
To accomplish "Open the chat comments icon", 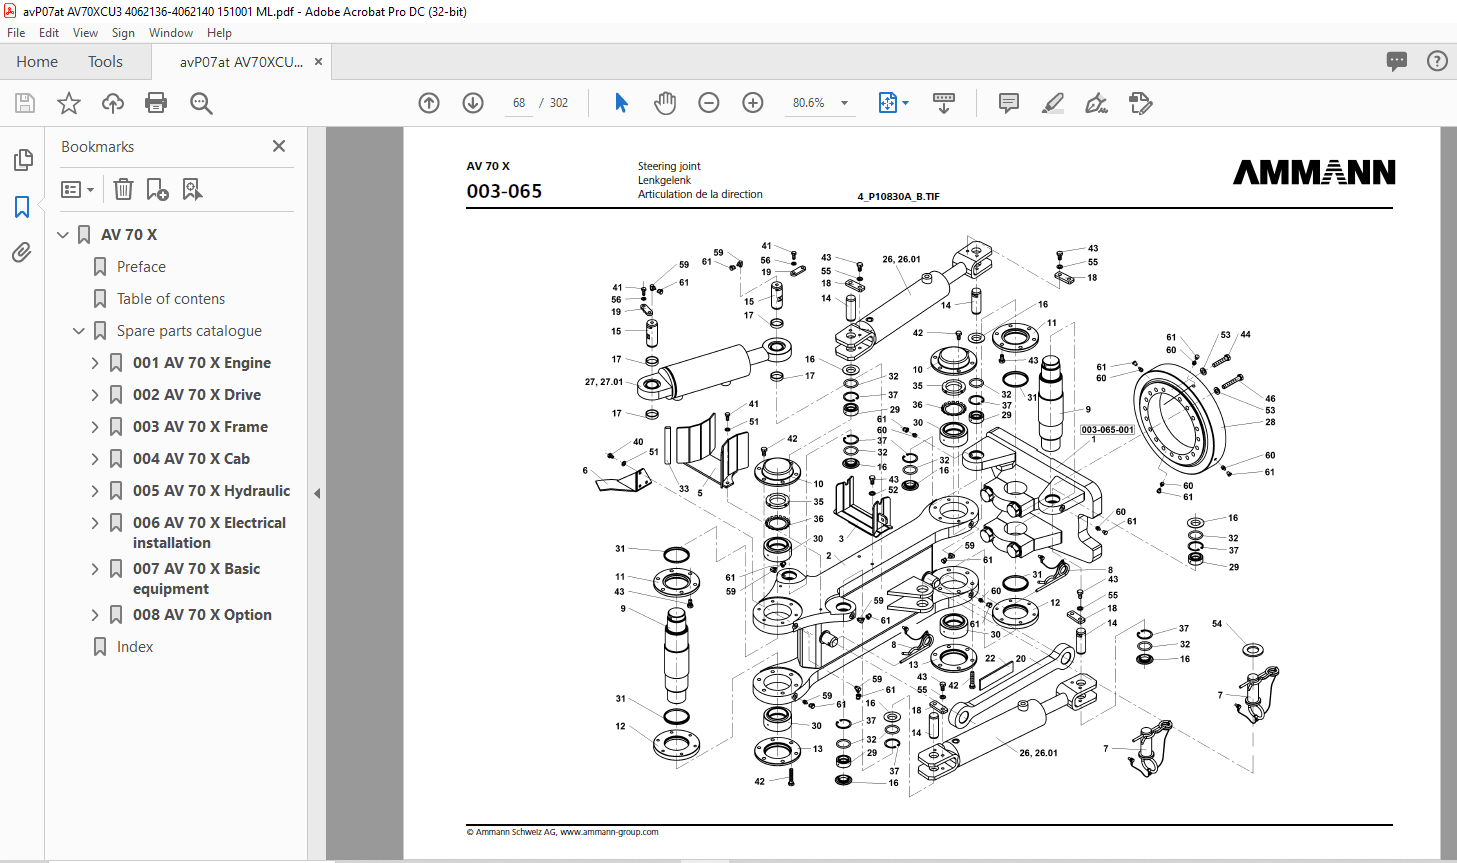I will [1397, 61].
